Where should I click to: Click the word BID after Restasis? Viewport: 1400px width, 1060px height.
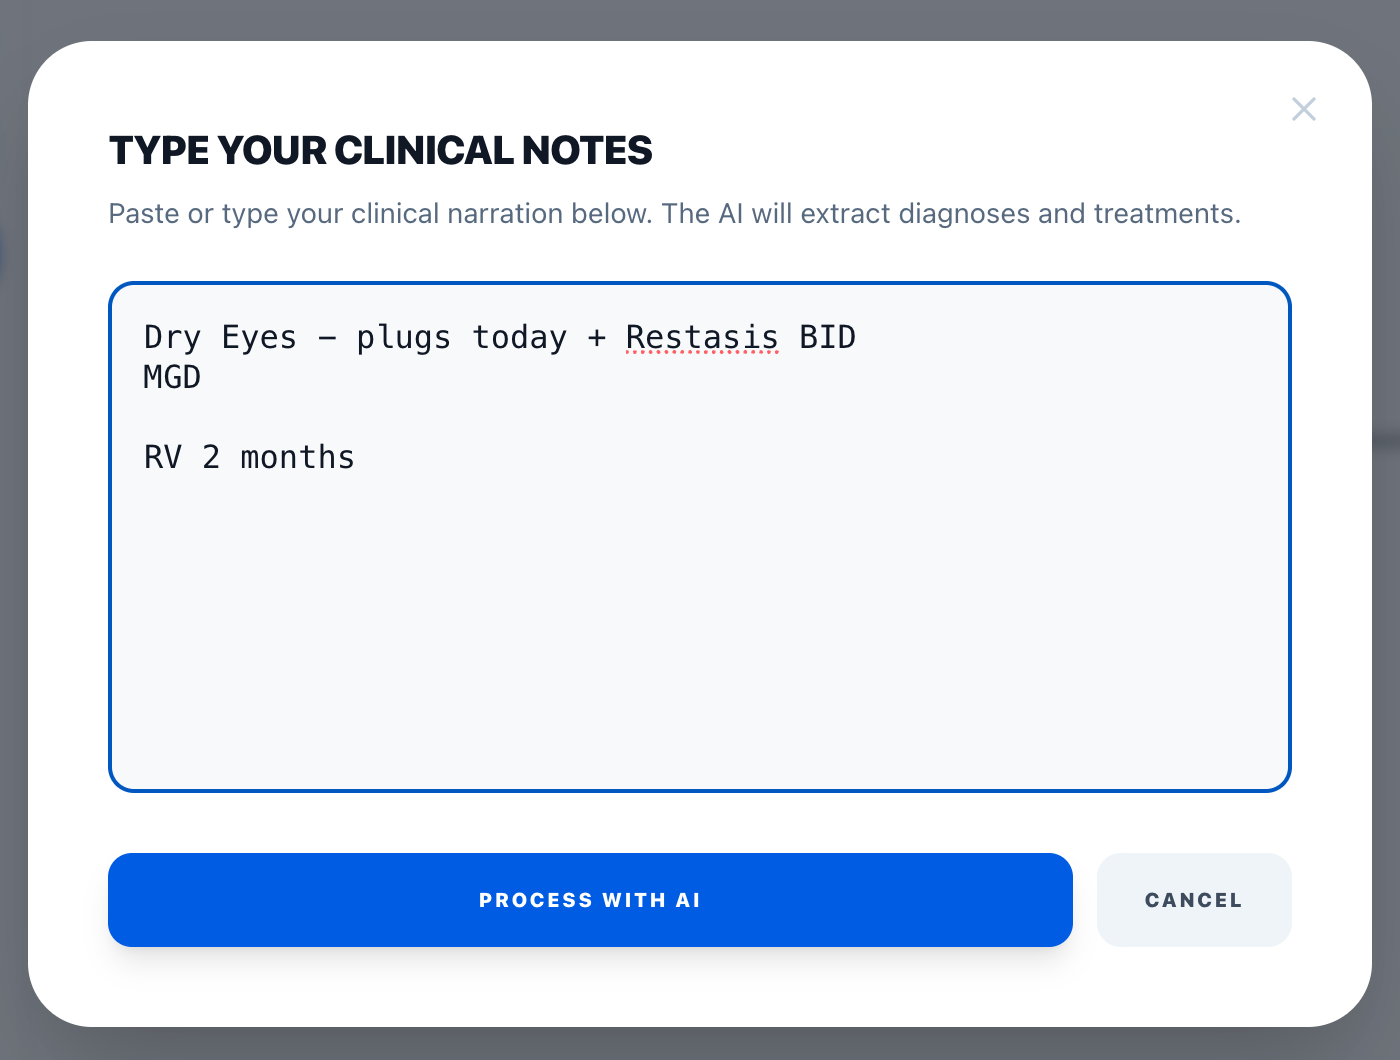(828, 337)
